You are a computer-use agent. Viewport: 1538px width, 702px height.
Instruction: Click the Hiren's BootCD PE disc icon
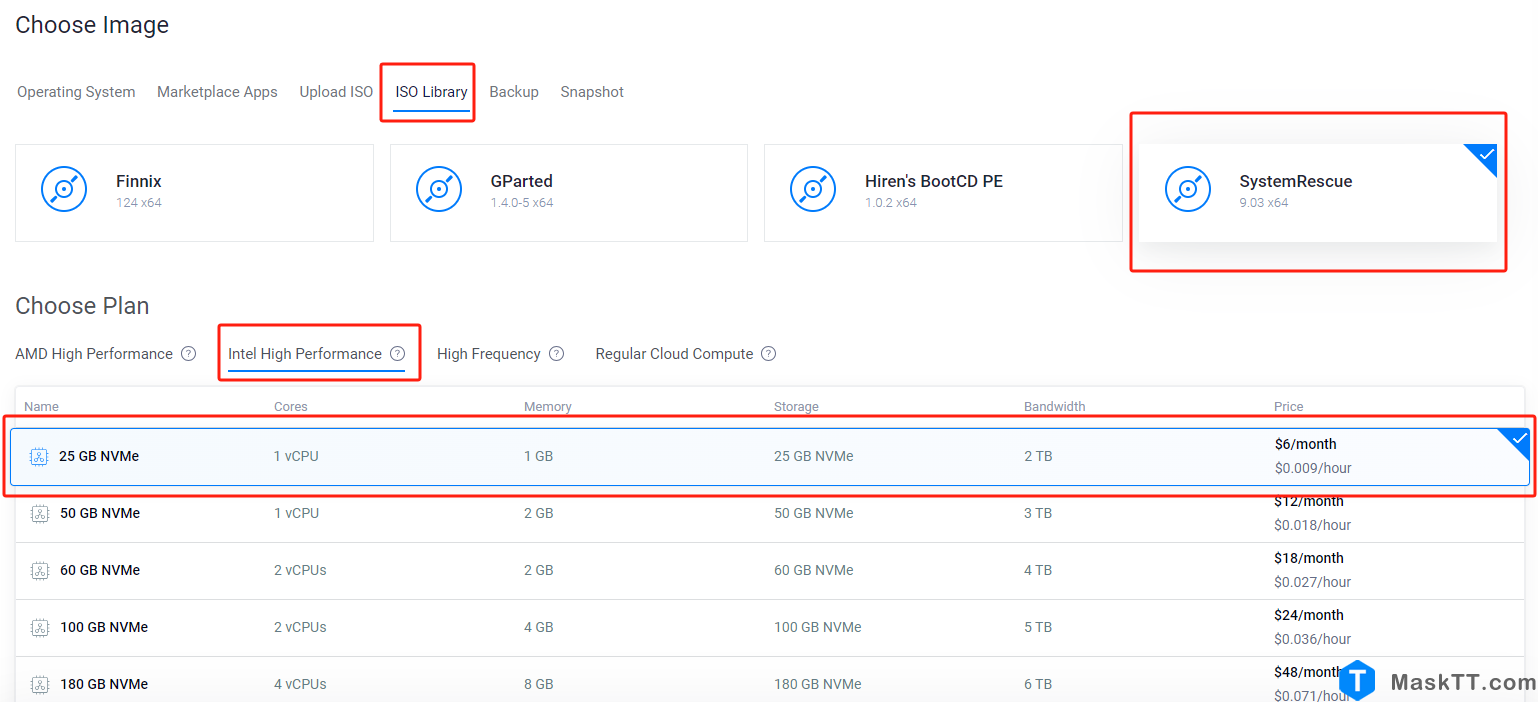click(x=812, y=189)
